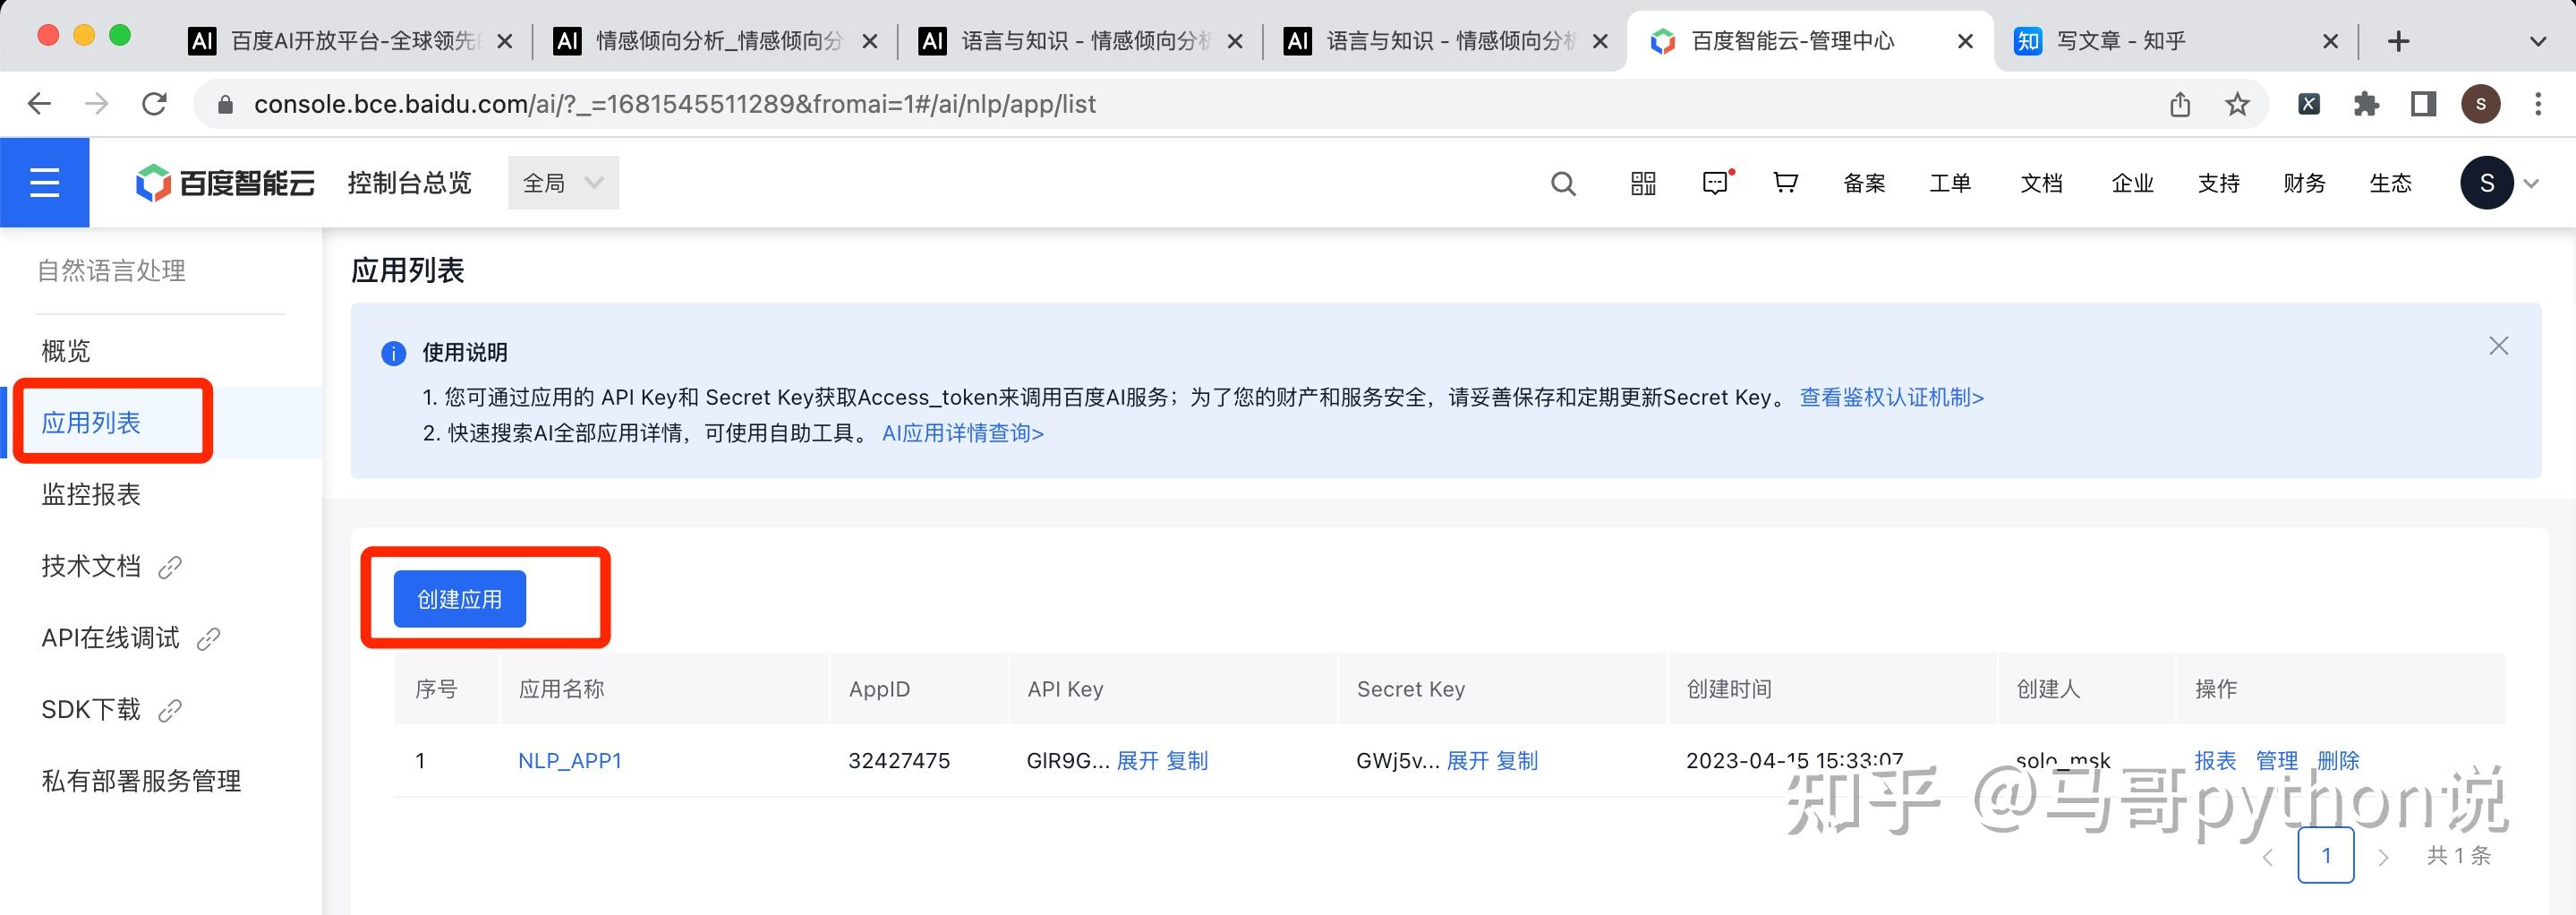Open the shopping cart icon
2576x915 pixels.
point(1785,183)
